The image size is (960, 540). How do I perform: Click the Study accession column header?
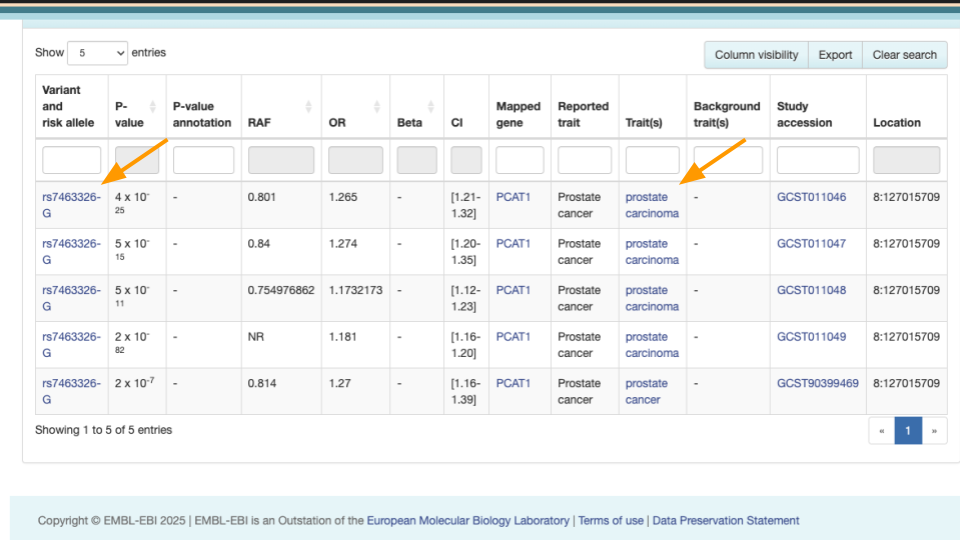tap(818, 107)
